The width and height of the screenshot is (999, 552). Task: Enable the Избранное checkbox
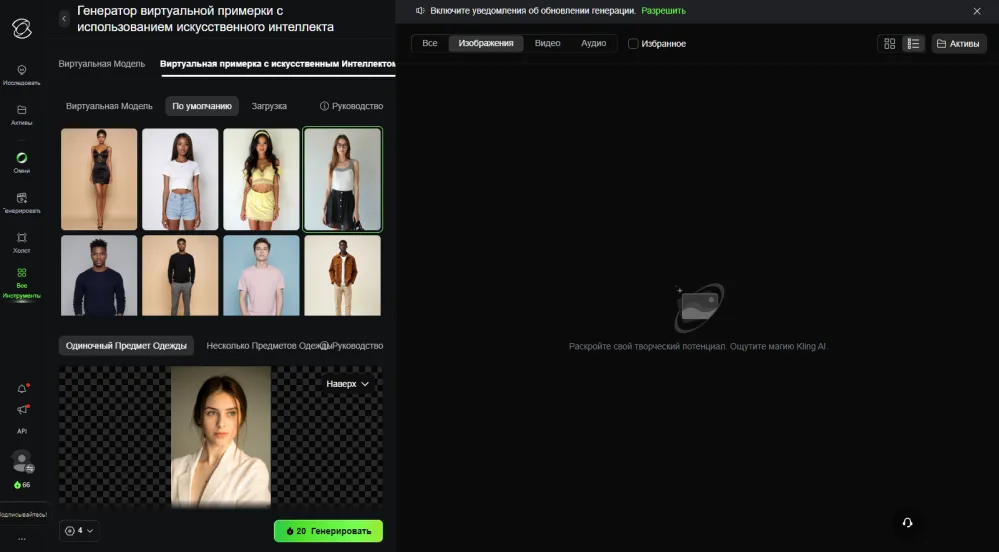click(633, 43)
